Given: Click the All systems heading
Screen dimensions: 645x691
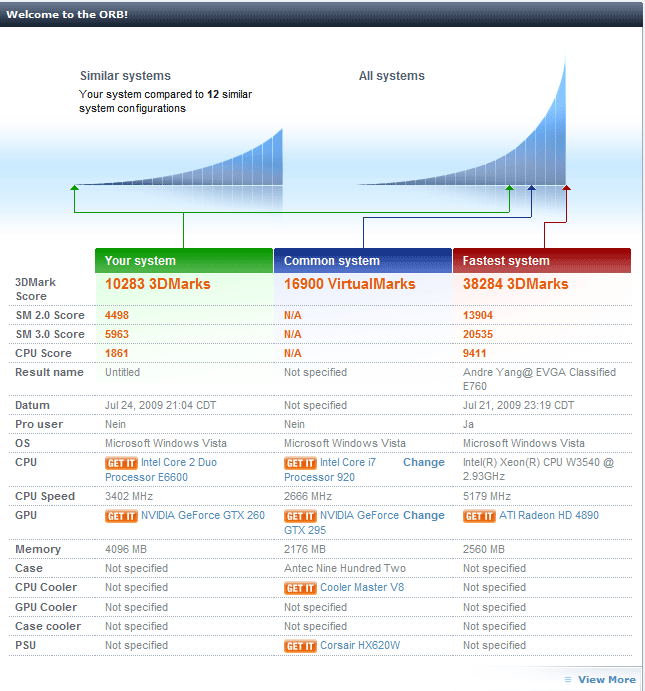Looking at the screenshot, I should click(x=392, y=76).
